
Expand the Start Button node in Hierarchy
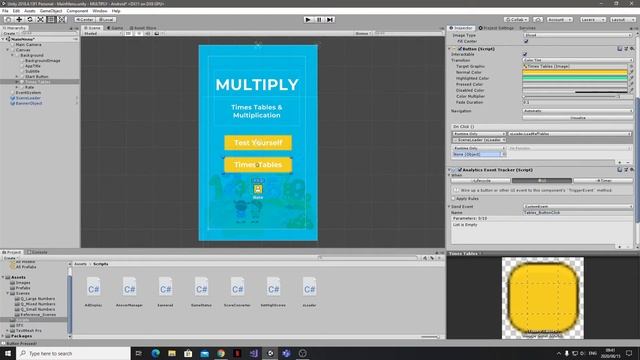pos(17,76)
